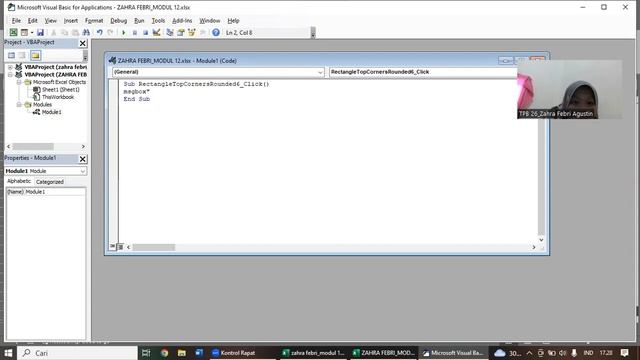Open the Help menu

pos(233,20)
